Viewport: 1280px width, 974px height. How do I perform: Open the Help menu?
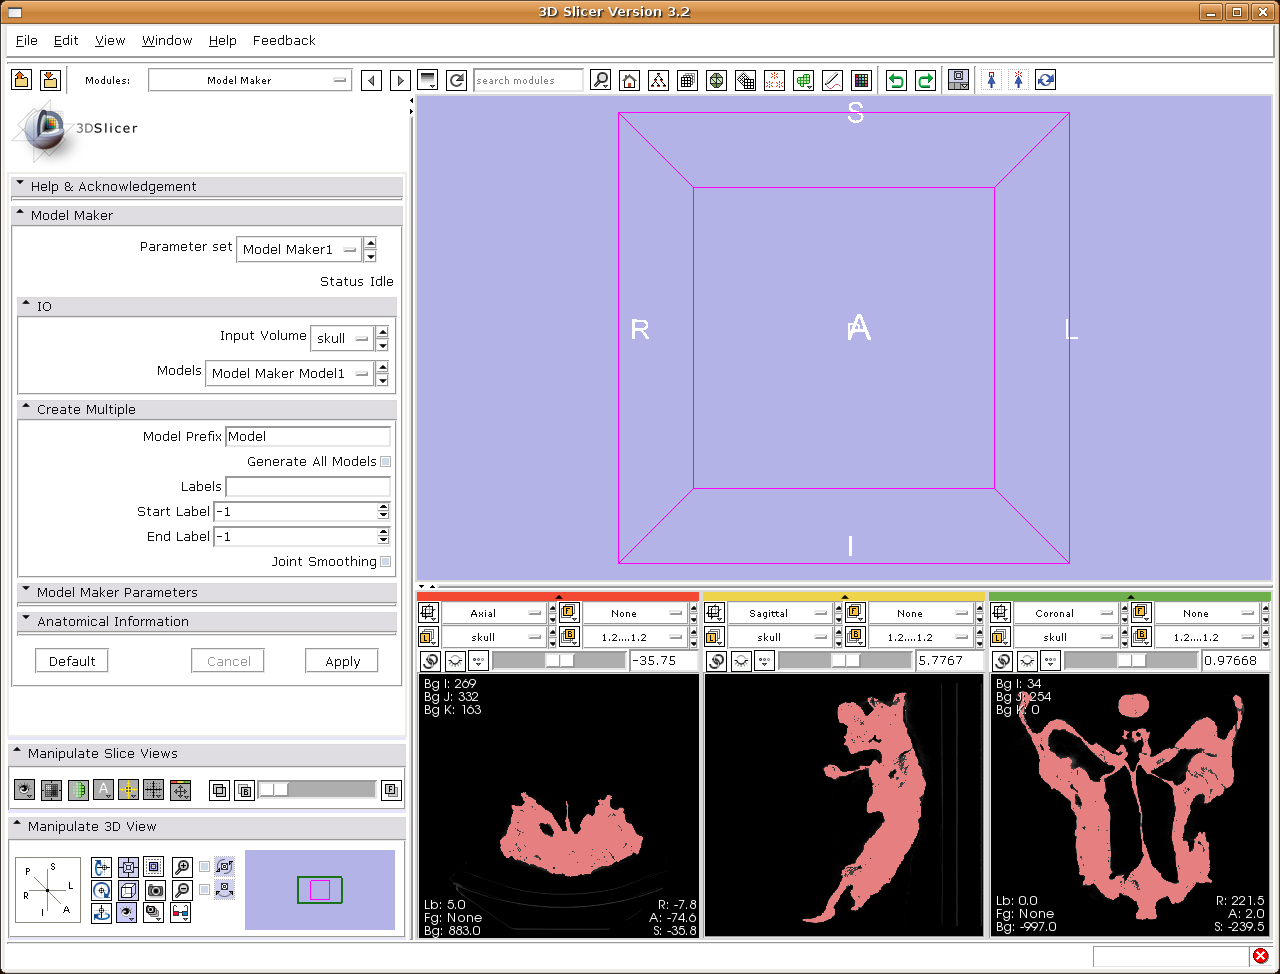pyautogui.click(x=222, y=41)
